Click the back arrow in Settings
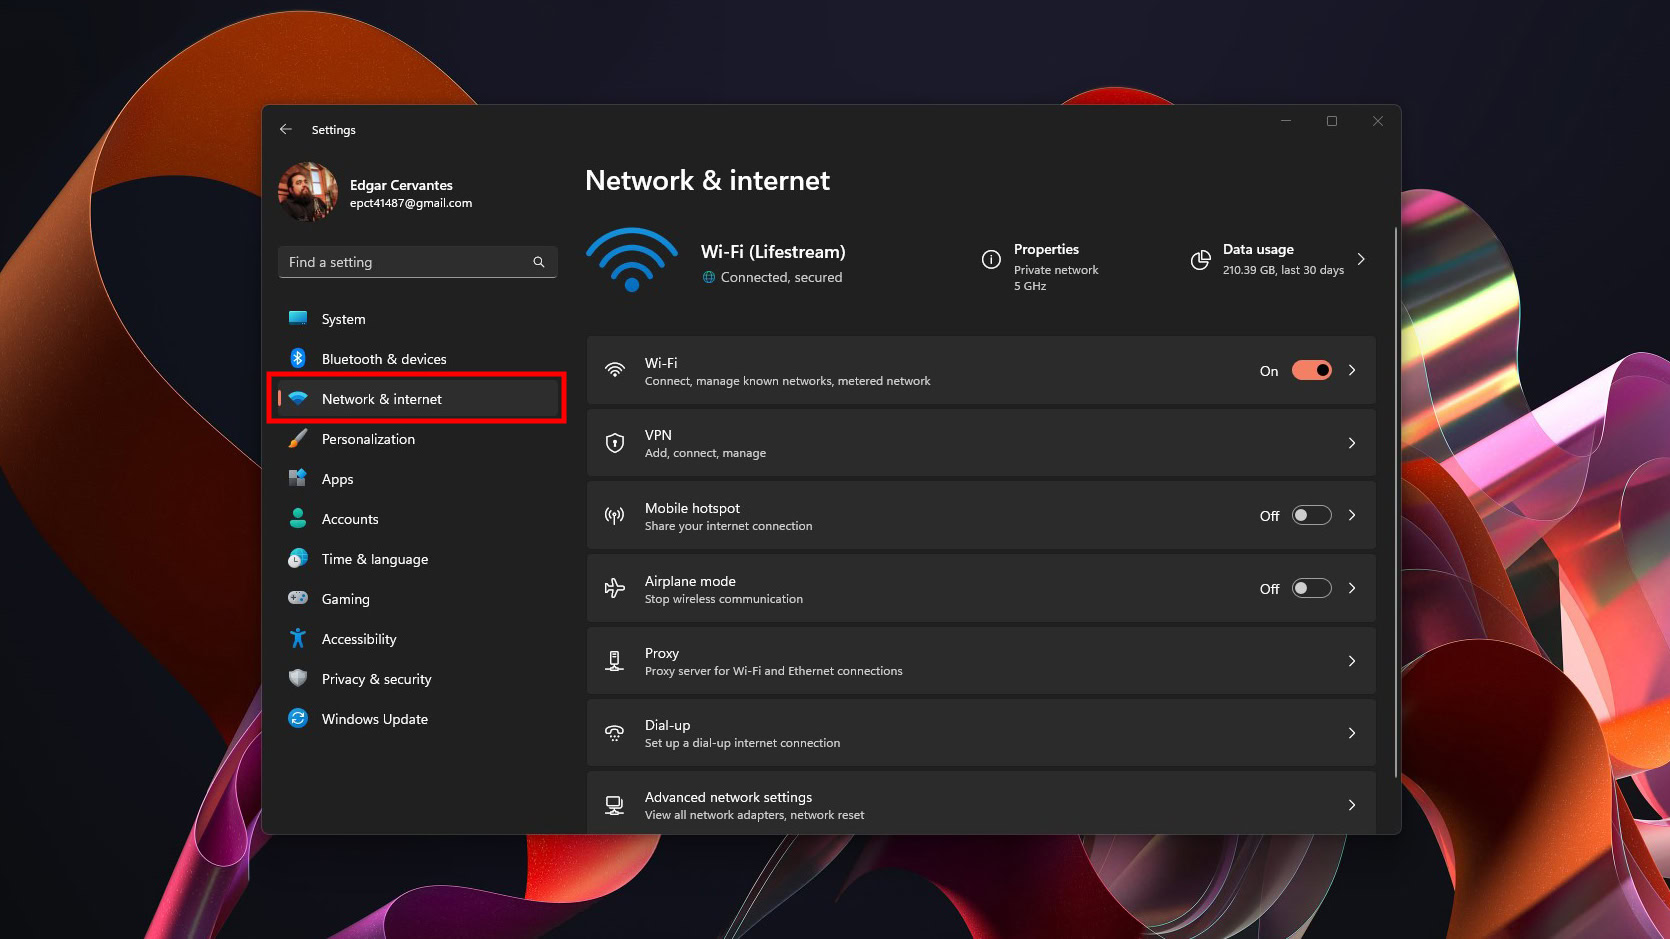Screen dimensions: 1670x939 (x=286, y=129)
